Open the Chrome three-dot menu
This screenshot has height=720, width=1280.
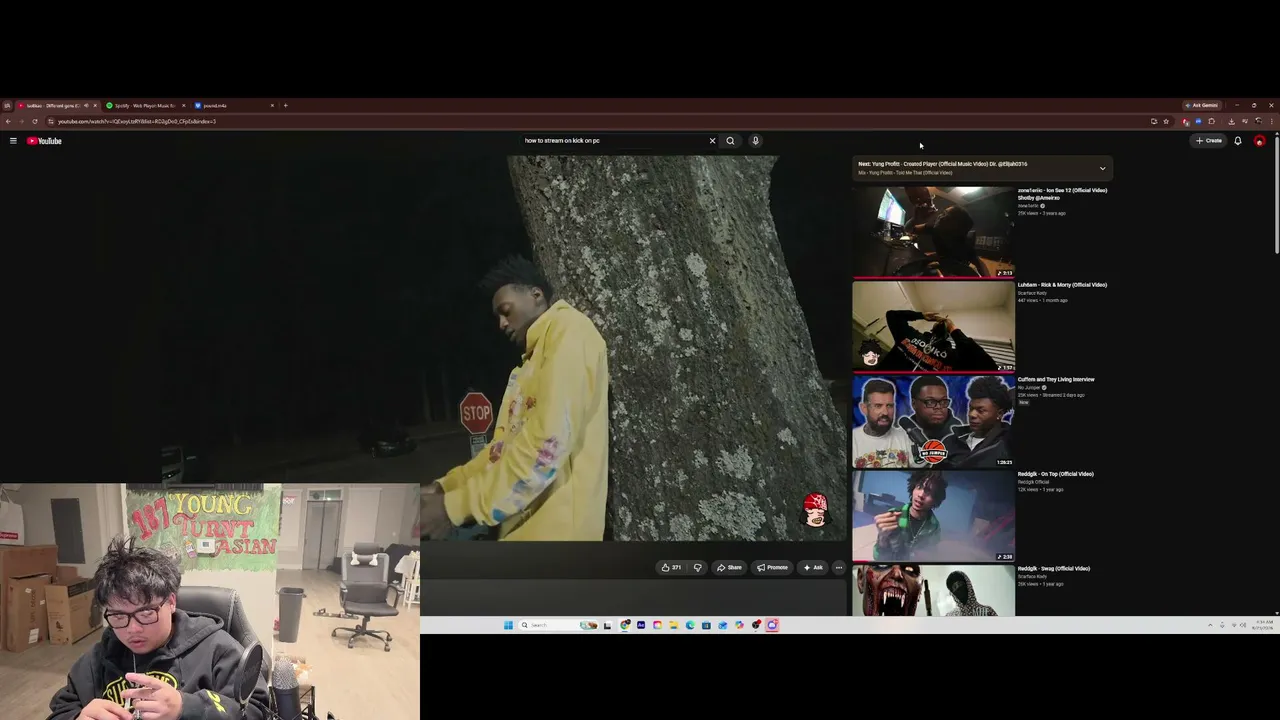point(1271,122)
